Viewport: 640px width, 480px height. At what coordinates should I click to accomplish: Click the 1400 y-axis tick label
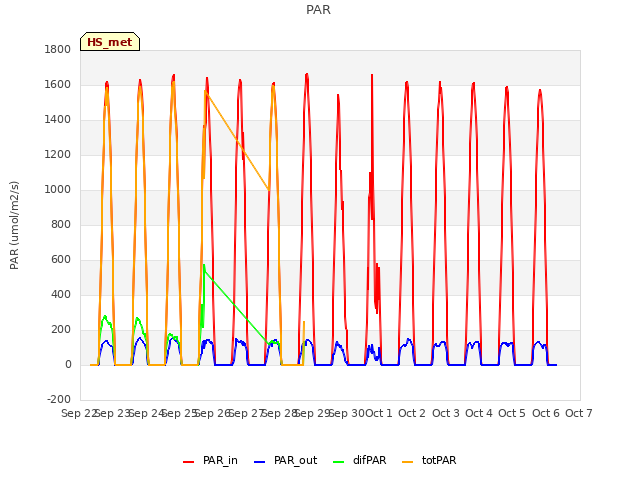tap(58, 120)
